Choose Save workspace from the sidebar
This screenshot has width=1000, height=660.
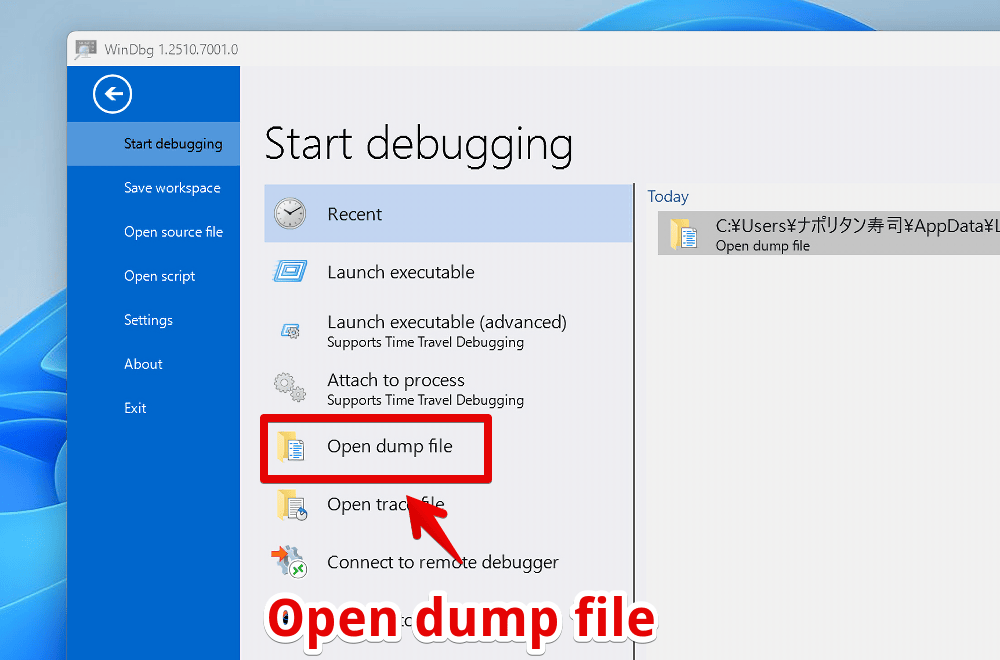pyautogui.click(x=172, y=188)
